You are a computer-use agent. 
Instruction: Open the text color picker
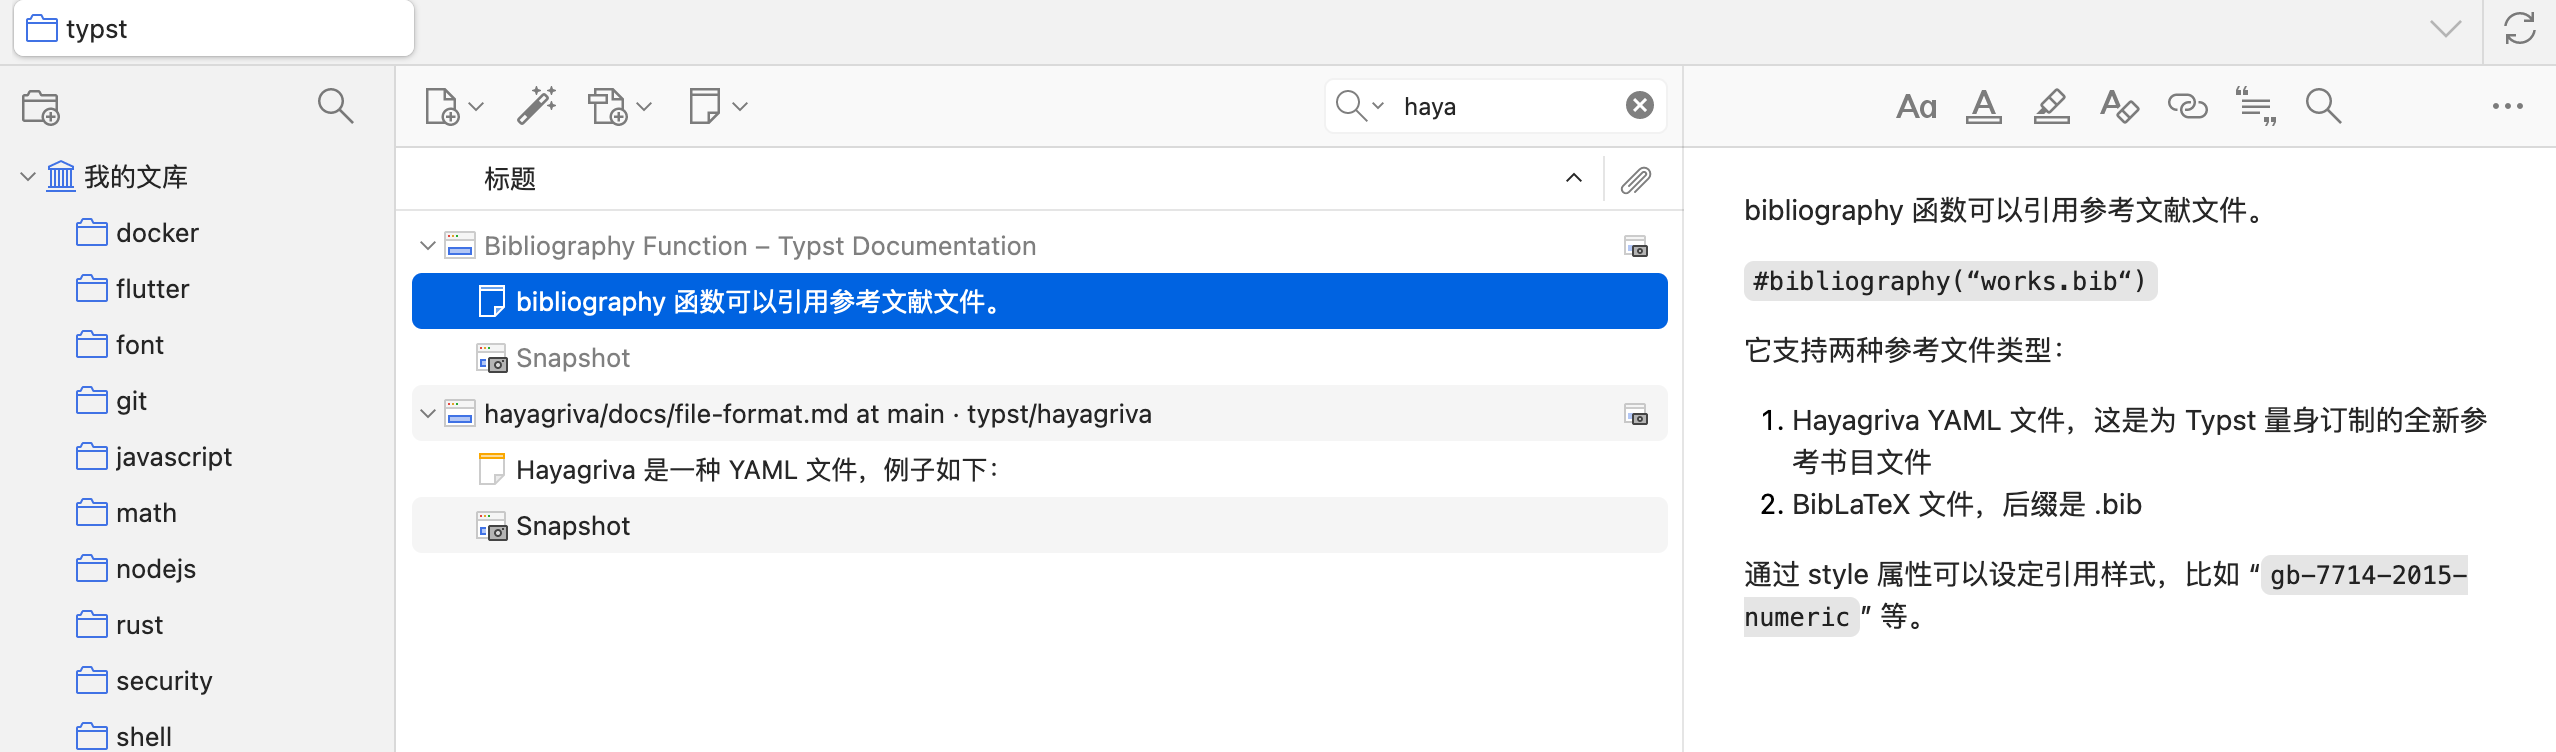tap(1984, 106)
